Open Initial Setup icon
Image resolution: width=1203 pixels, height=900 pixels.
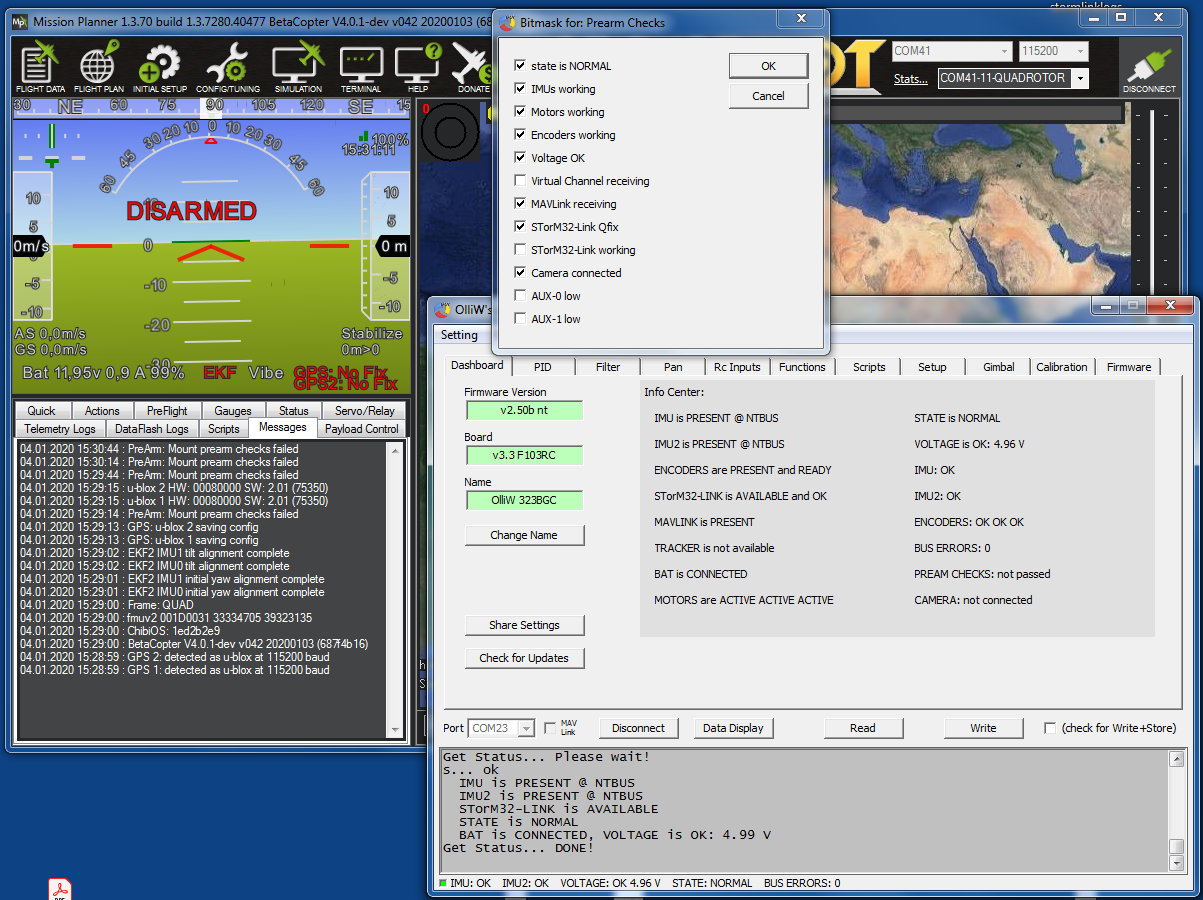click(159, 66)
